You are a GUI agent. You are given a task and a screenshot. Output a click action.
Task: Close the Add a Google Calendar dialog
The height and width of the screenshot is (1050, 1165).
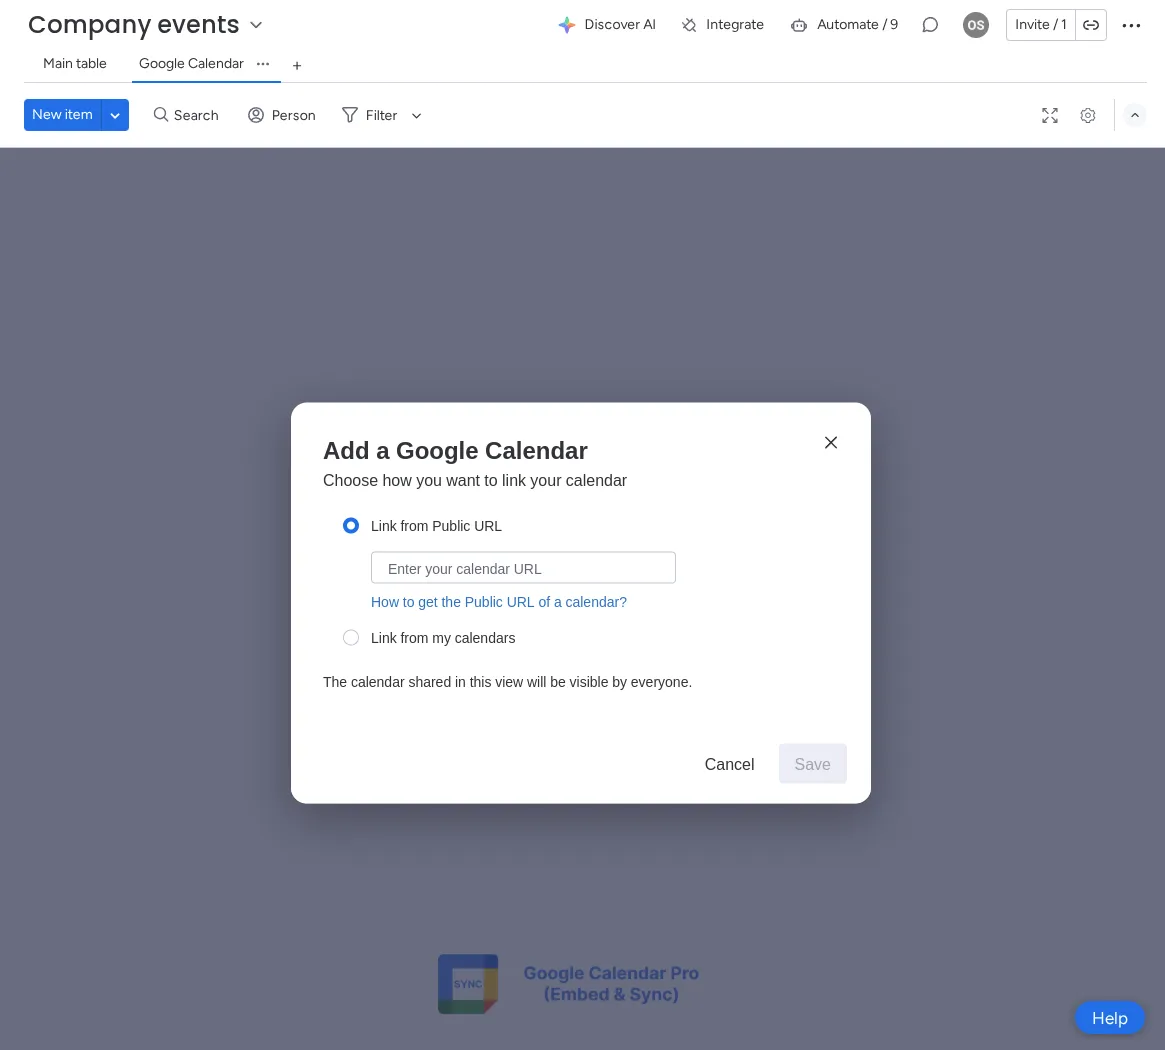point(831,442)
